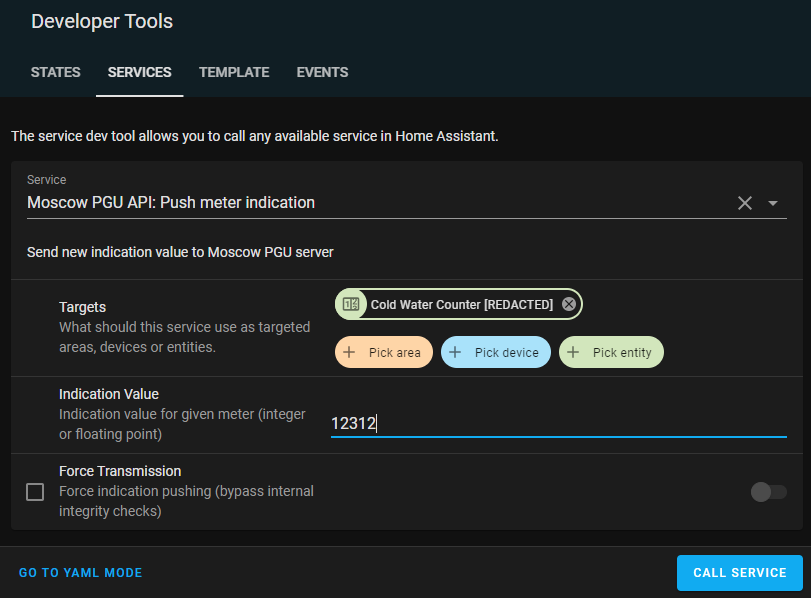This screenshot has height=598, width=811.
Task: Enable the Force Transmission checkbox
Action: point(35,491)
